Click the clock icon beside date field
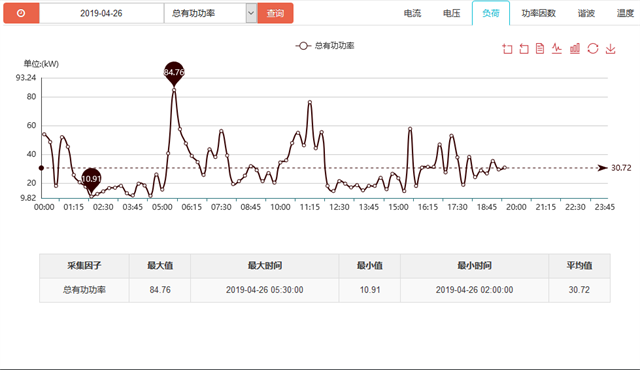This screenshot has height=370, width=640. [x=21, y=13]
